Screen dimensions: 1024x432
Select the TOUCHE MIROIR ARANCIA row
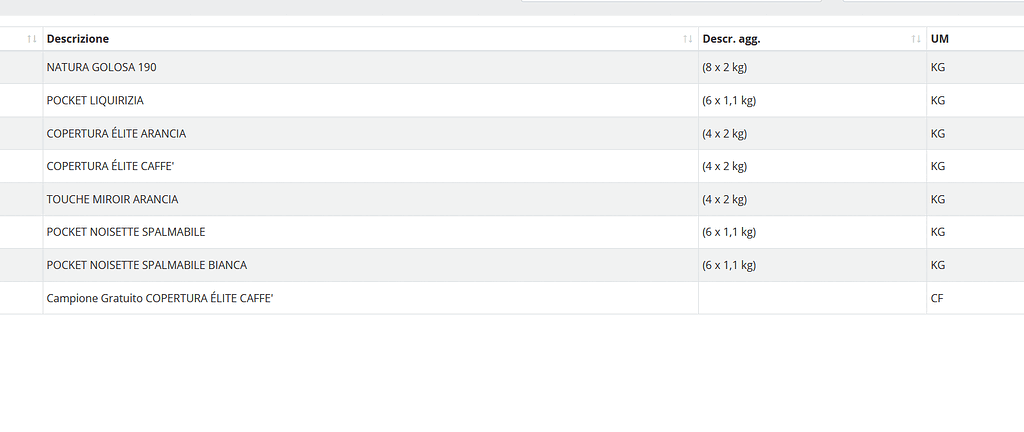click(112, 200)
